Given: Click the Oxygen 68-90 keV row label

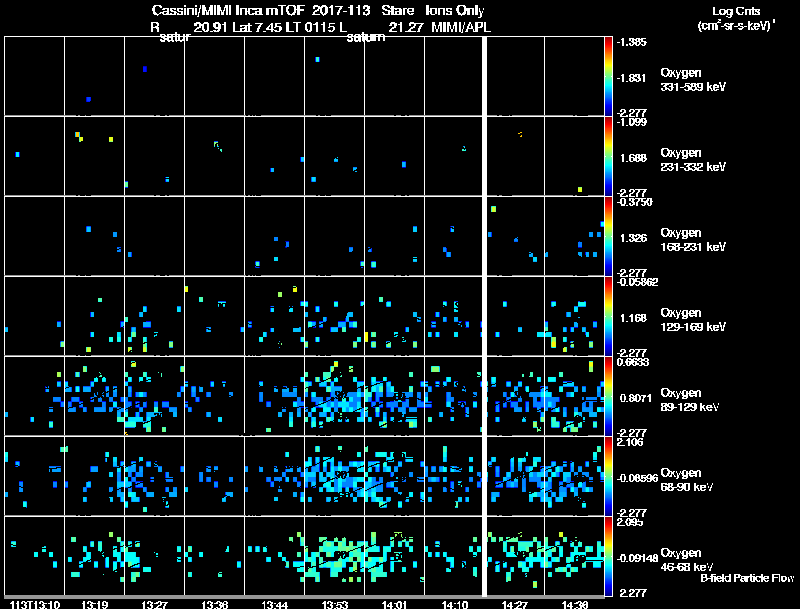Looking at the screenshot, I should [x=687, y=479].
